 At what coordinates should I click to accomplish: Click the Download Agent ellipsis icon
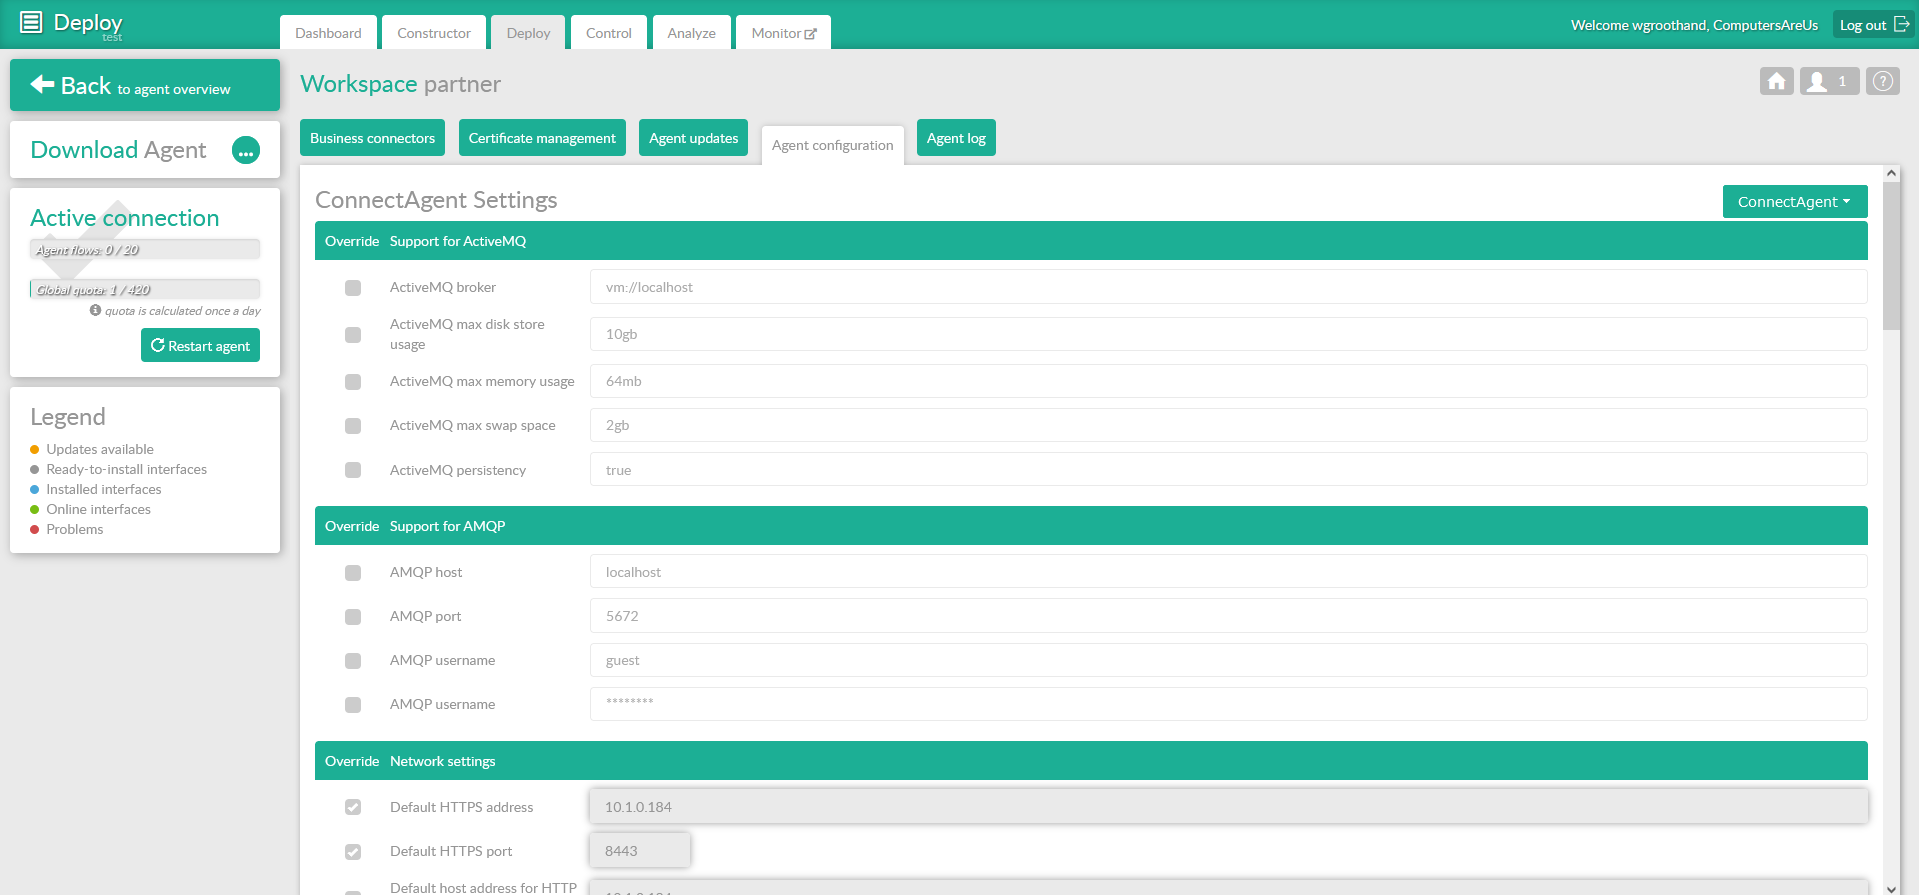(x=246, y=150)
